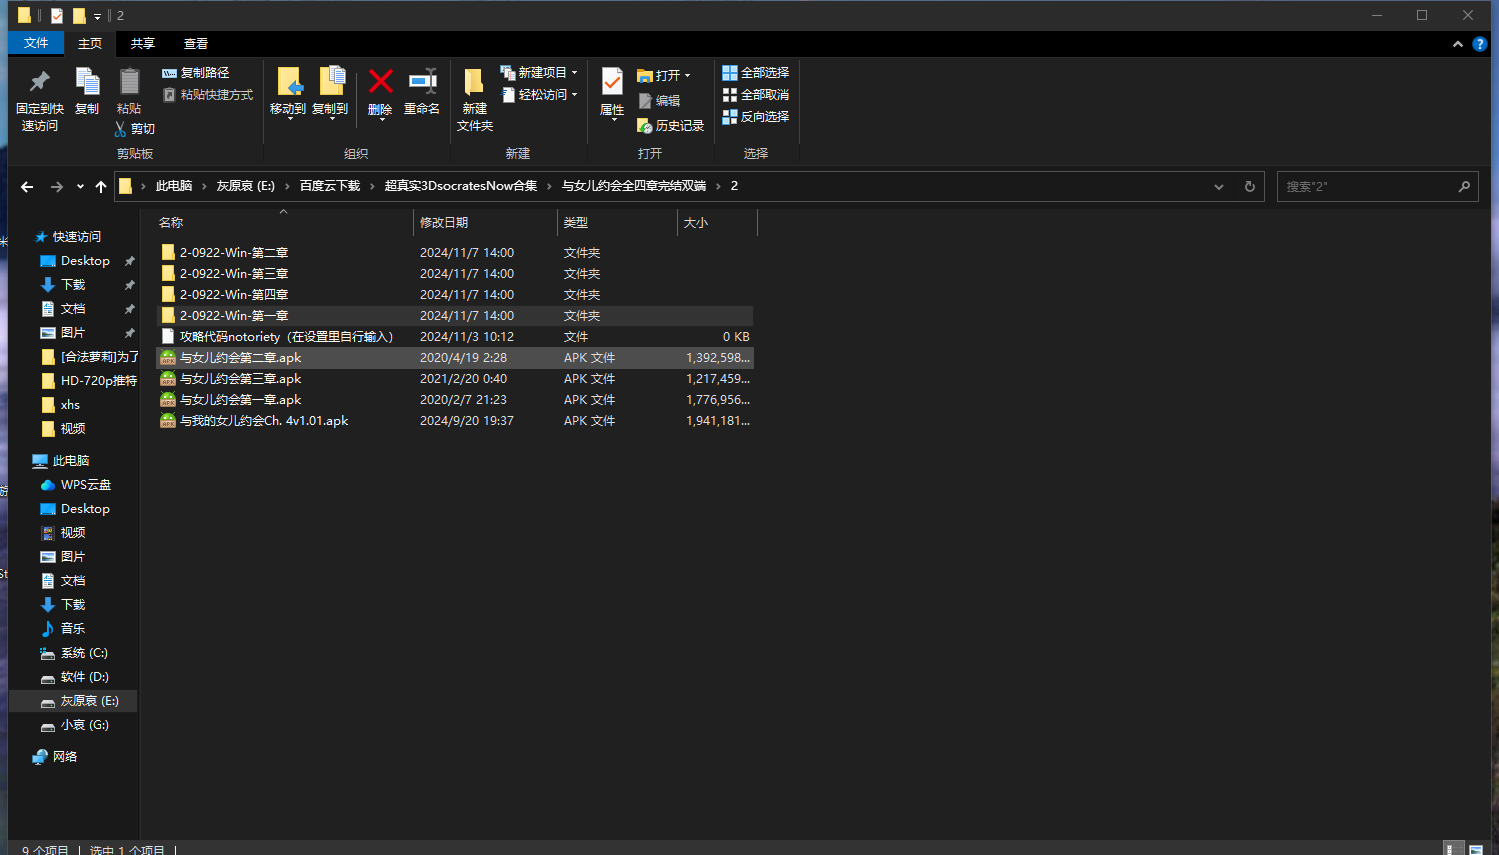This screenshot has height=855, width=1499.
Task: Expand the chevron after 灰原哀 (E:) in the address bar
Action: click(287, 186)
